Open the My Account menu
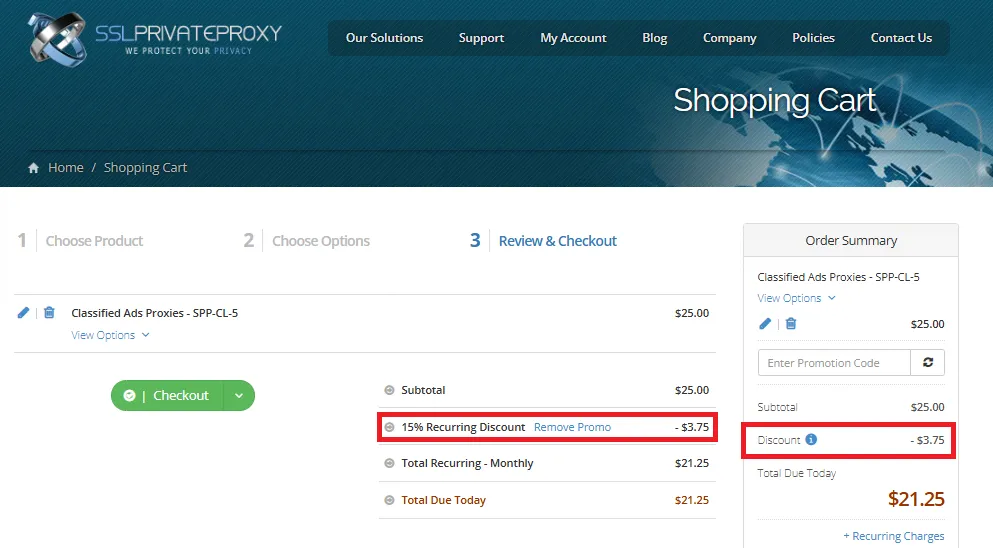Image resolution: width=993 pixels, height=548 pixels. coord(573,38)
